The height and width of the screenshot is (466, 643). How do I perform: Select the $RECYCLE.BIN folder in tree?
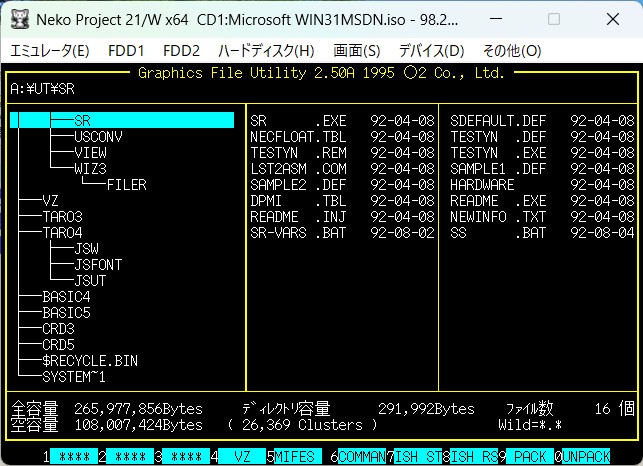pyautogui.click(x=90, y=360)
